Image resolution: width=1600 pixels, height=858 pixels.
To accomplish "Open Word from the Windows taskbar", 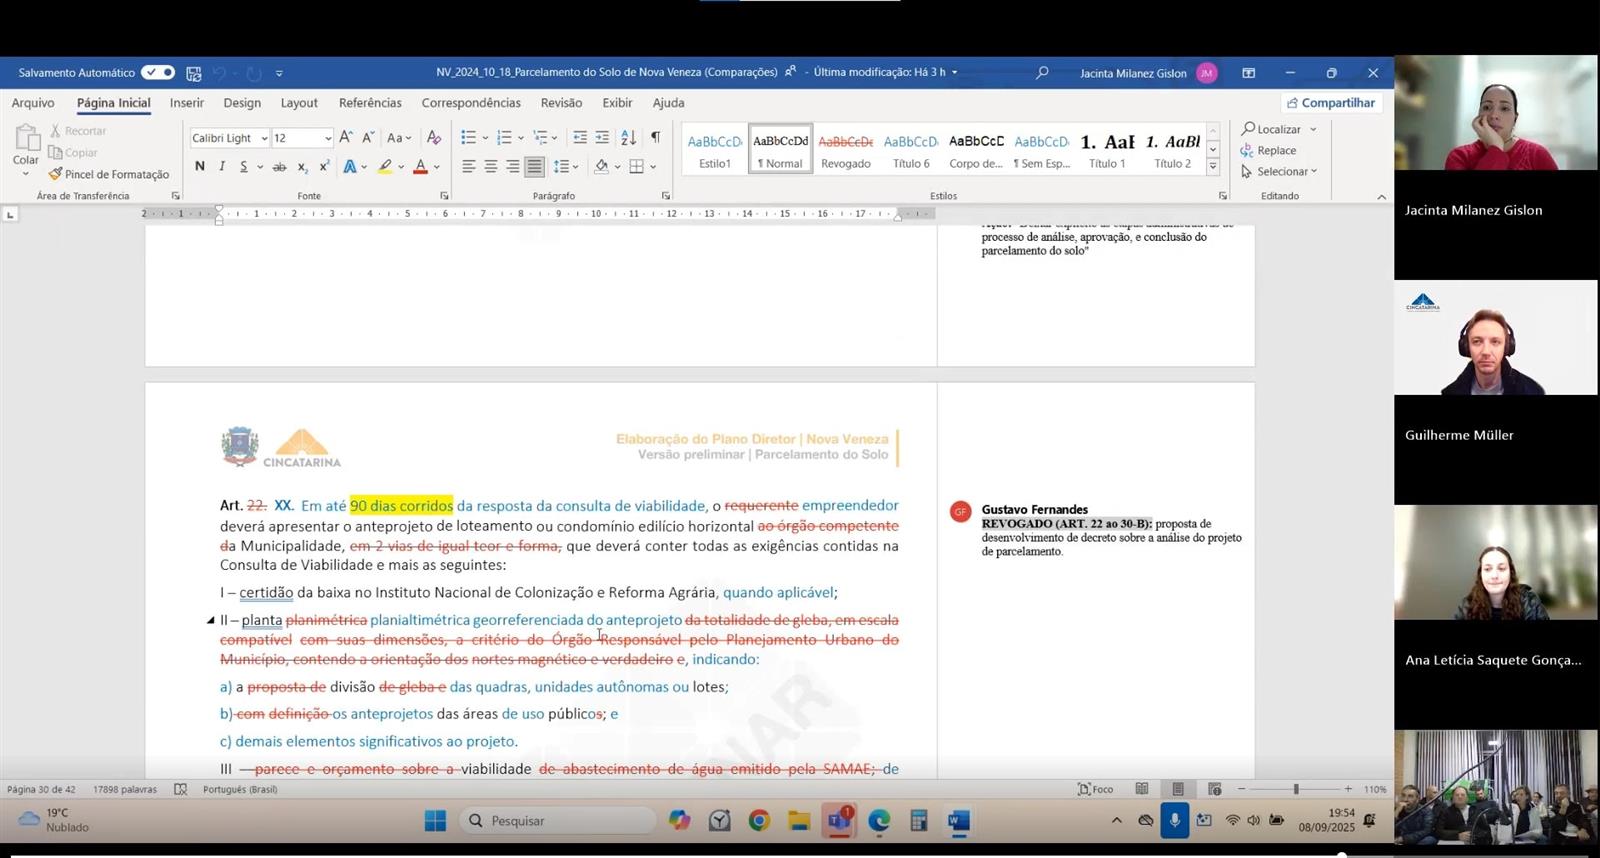I will click(x=958, y=821).
